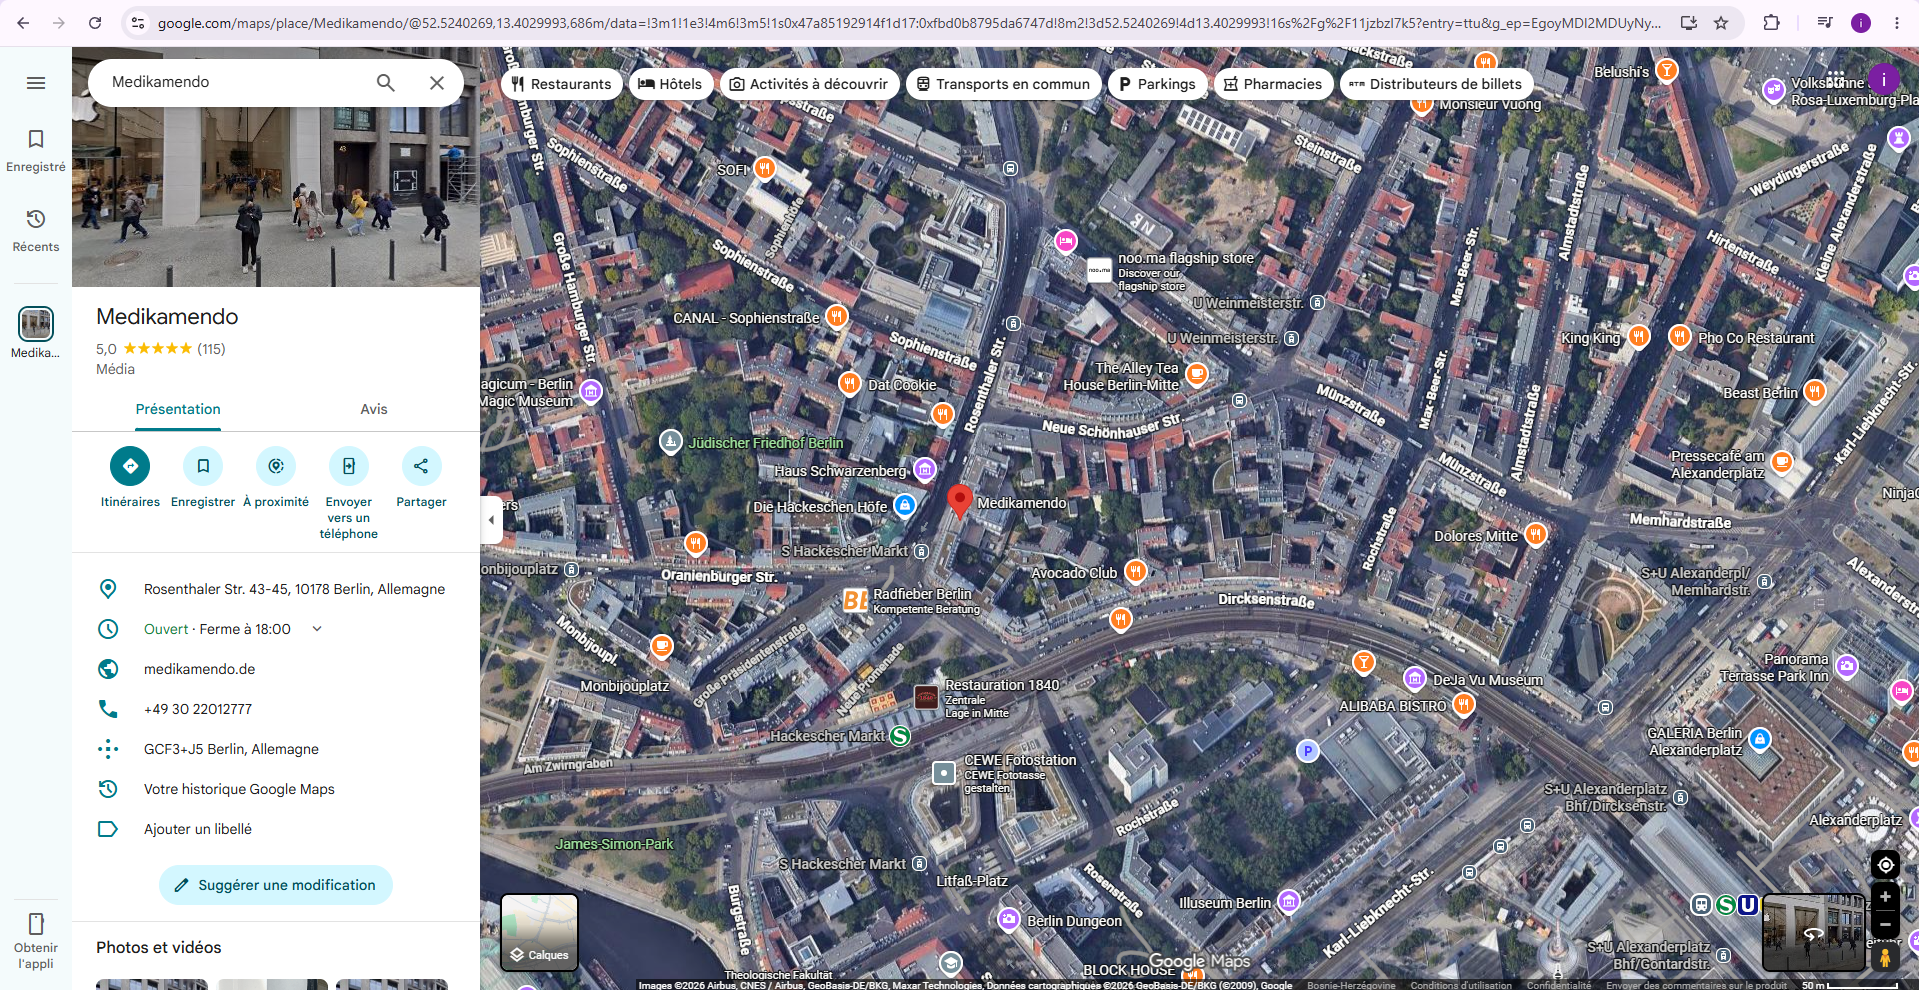Open Récents history in the sidebar

click(36, 231)
